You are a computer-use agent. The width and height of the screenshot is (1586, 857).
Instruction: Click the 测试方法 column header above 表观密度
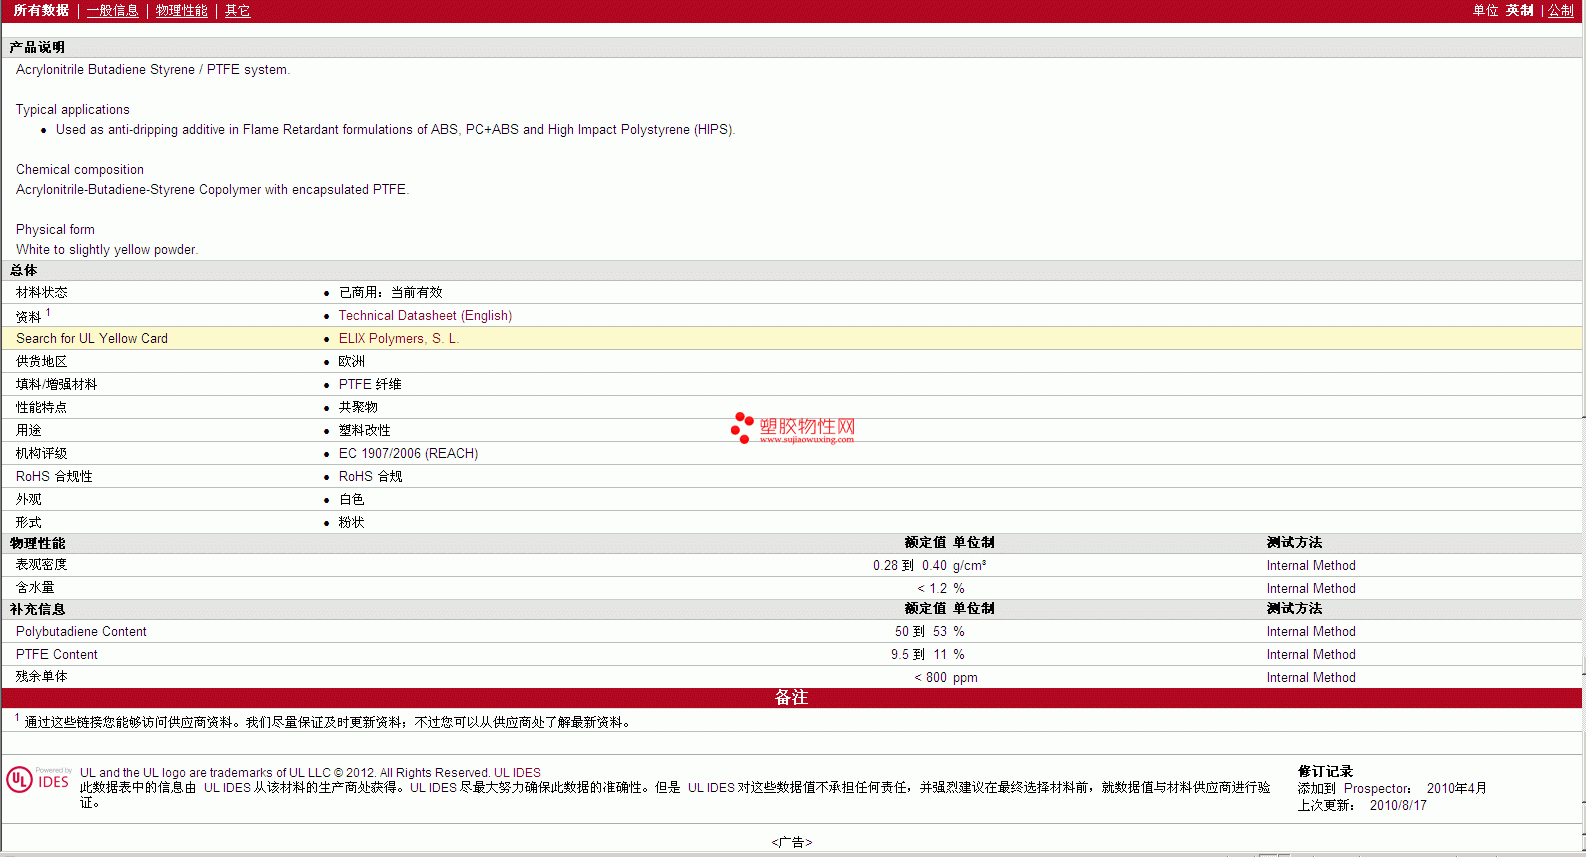[x=1294, y=542]
